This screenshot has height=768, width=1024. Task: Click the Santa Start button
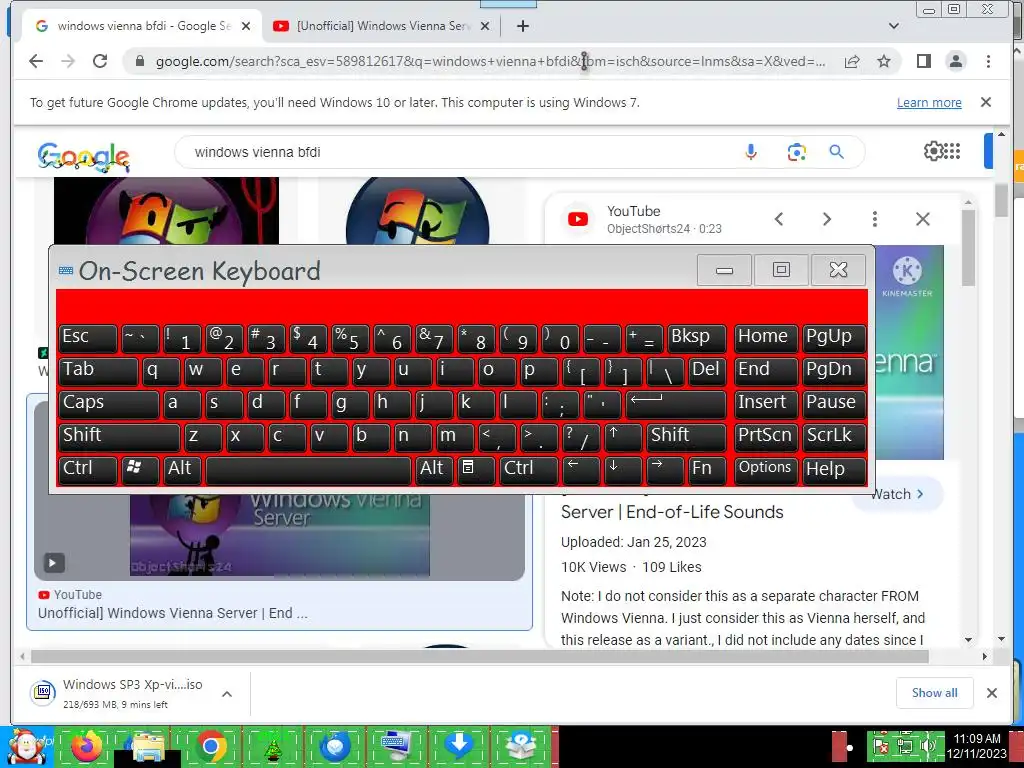(x=26, y=746)
